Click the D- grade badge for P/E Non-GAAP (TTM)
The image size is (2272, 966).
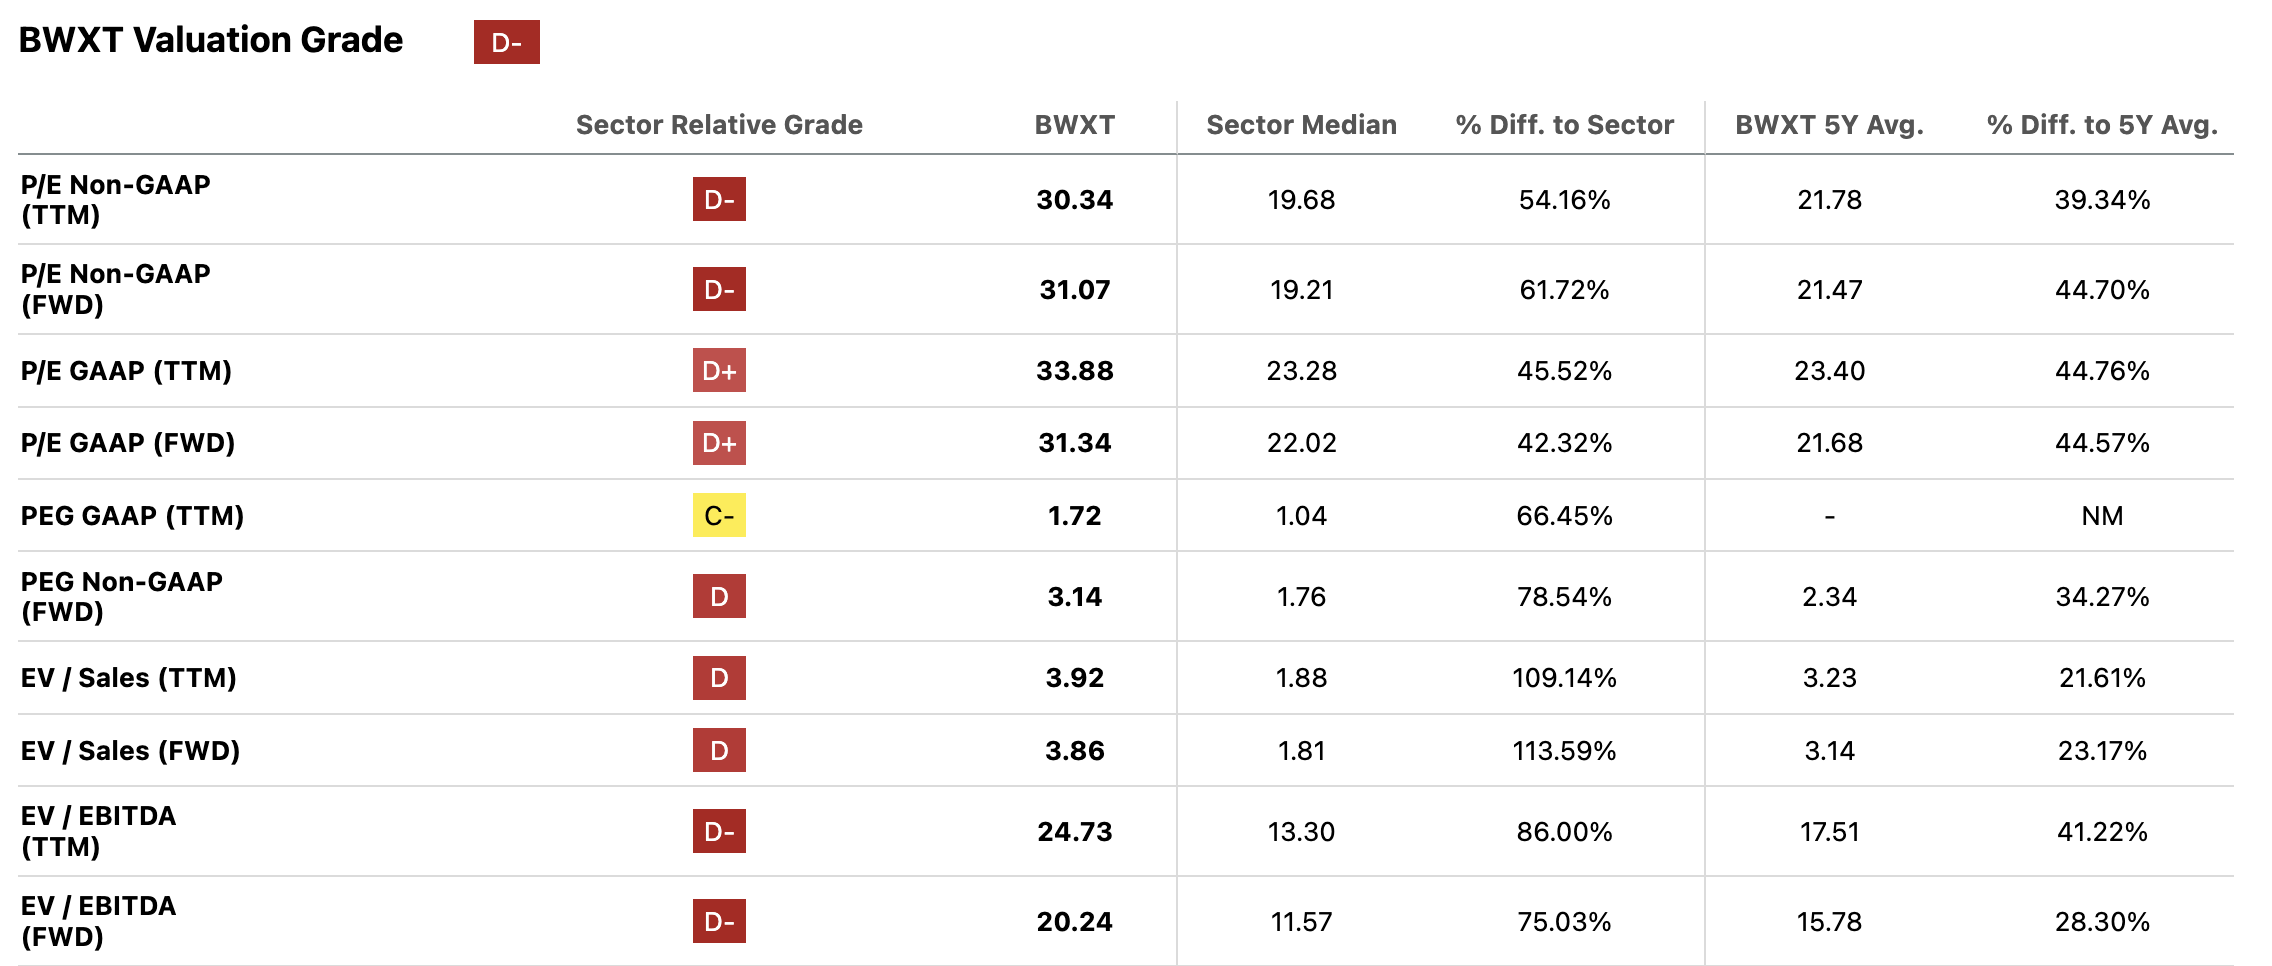coord(719,199)
